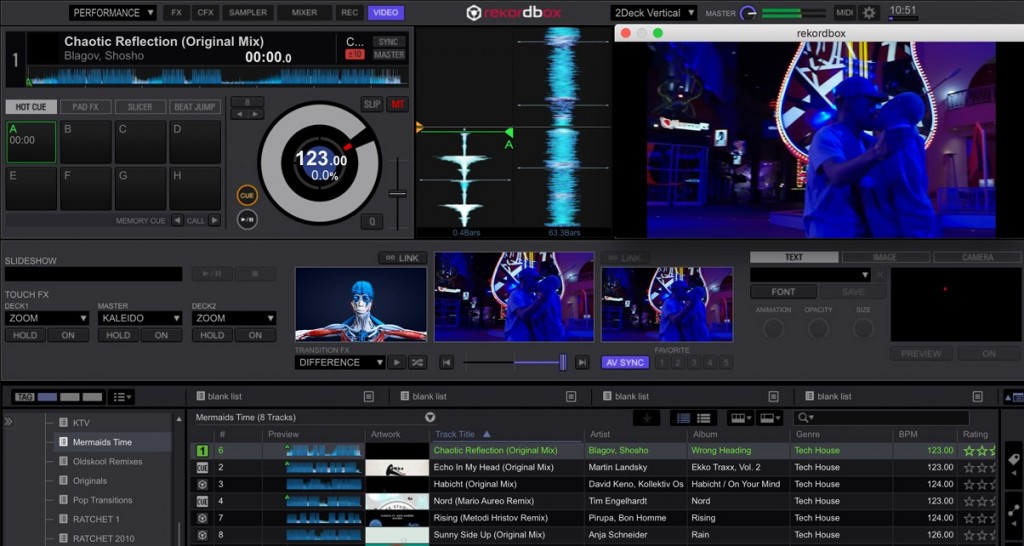Click the MASTER touch FX ON button
Viewport: 1024px width, 546px height.
[161, 335]
